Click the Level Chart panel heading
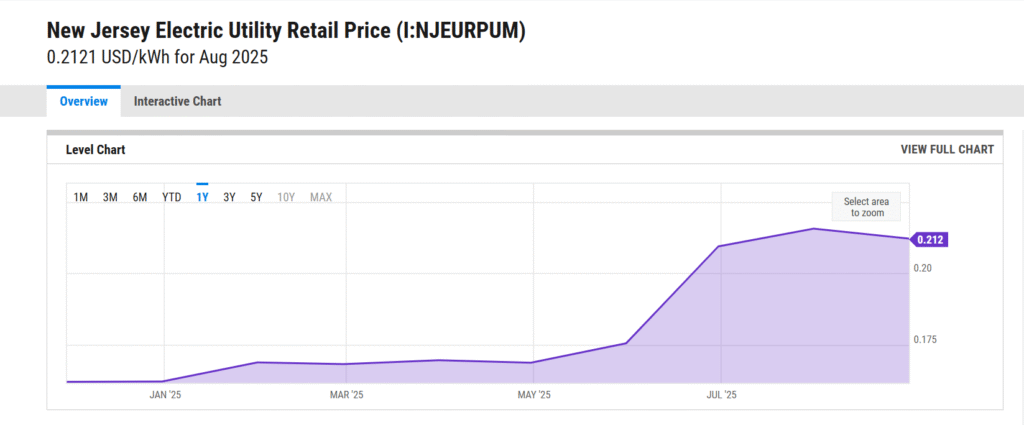The height and width of the screenshot is (425, 1024). tap(95, 150)
